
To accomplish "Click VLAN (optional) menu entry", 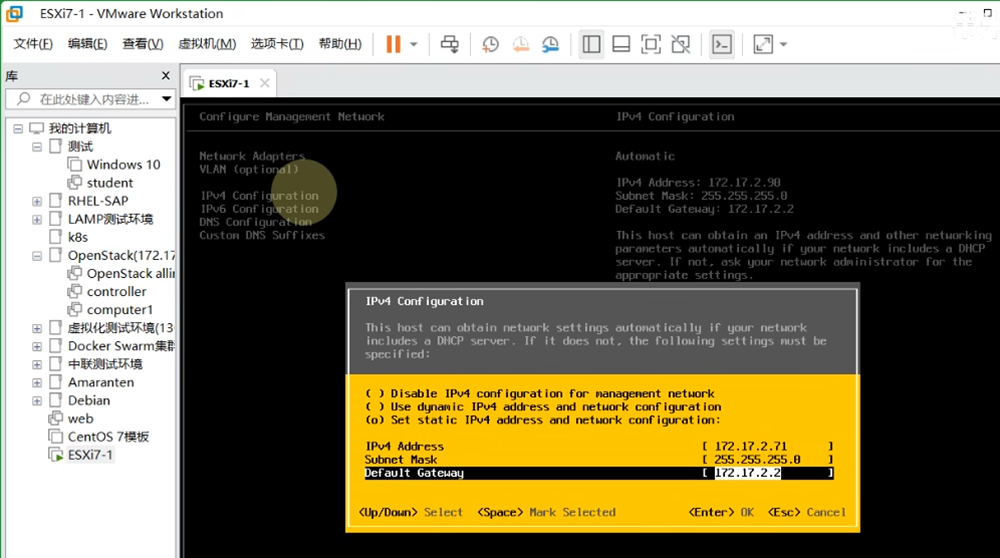I will (249, 170).
